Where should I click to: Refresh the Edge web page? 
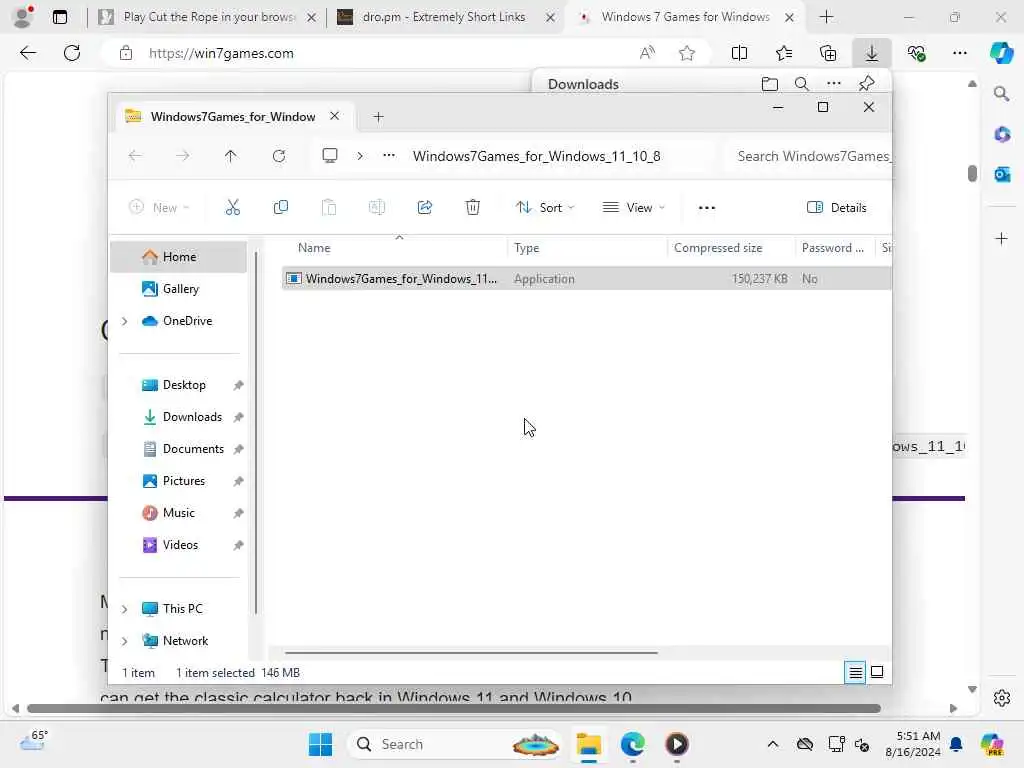coord(72,53)
